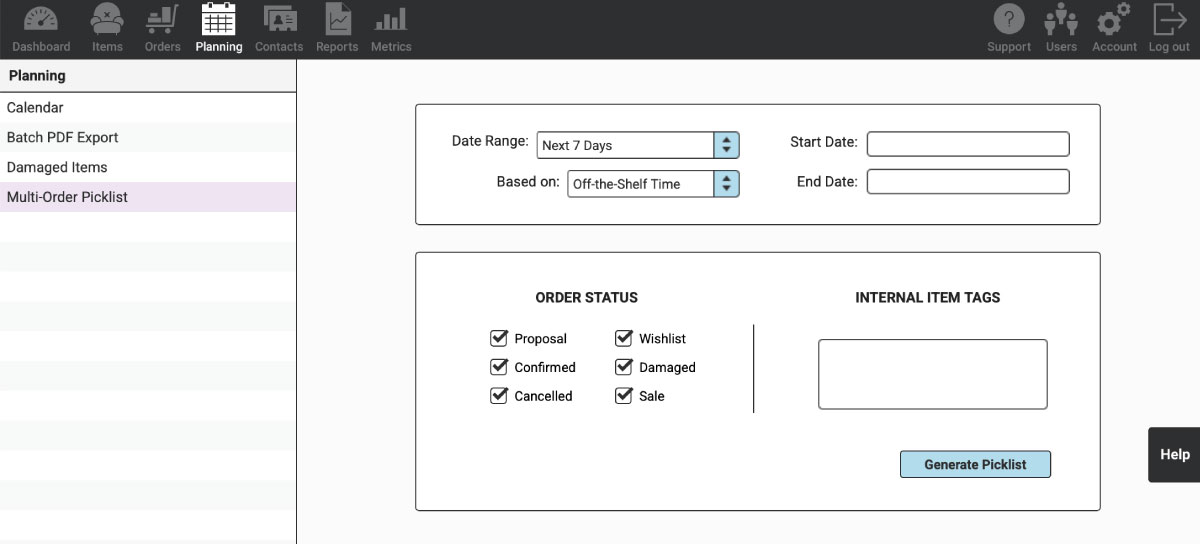Image resolution: width=1200 pixels, height=544 pixels.
Task: Open the Help side tab
Action: [x=1174, y=455]
